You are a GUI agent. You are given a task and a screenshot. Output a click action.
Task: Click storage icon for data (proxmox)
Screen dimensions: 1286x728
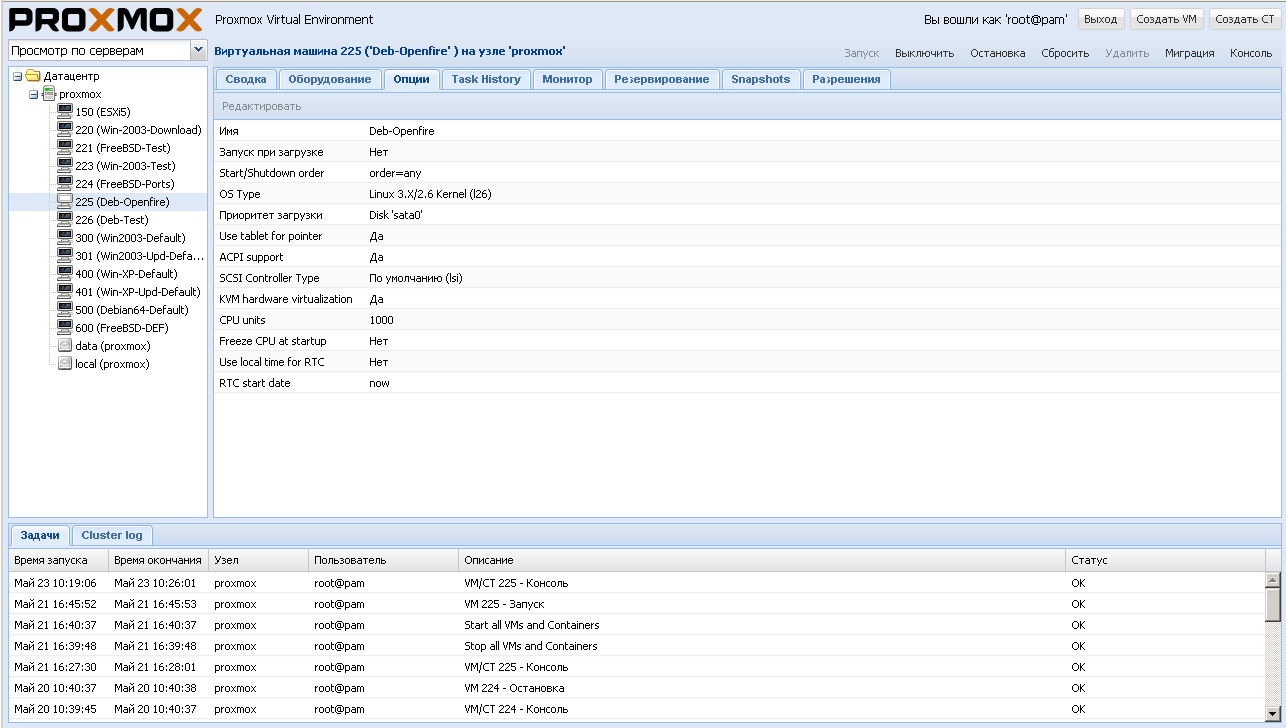click(x=65, y=346)
